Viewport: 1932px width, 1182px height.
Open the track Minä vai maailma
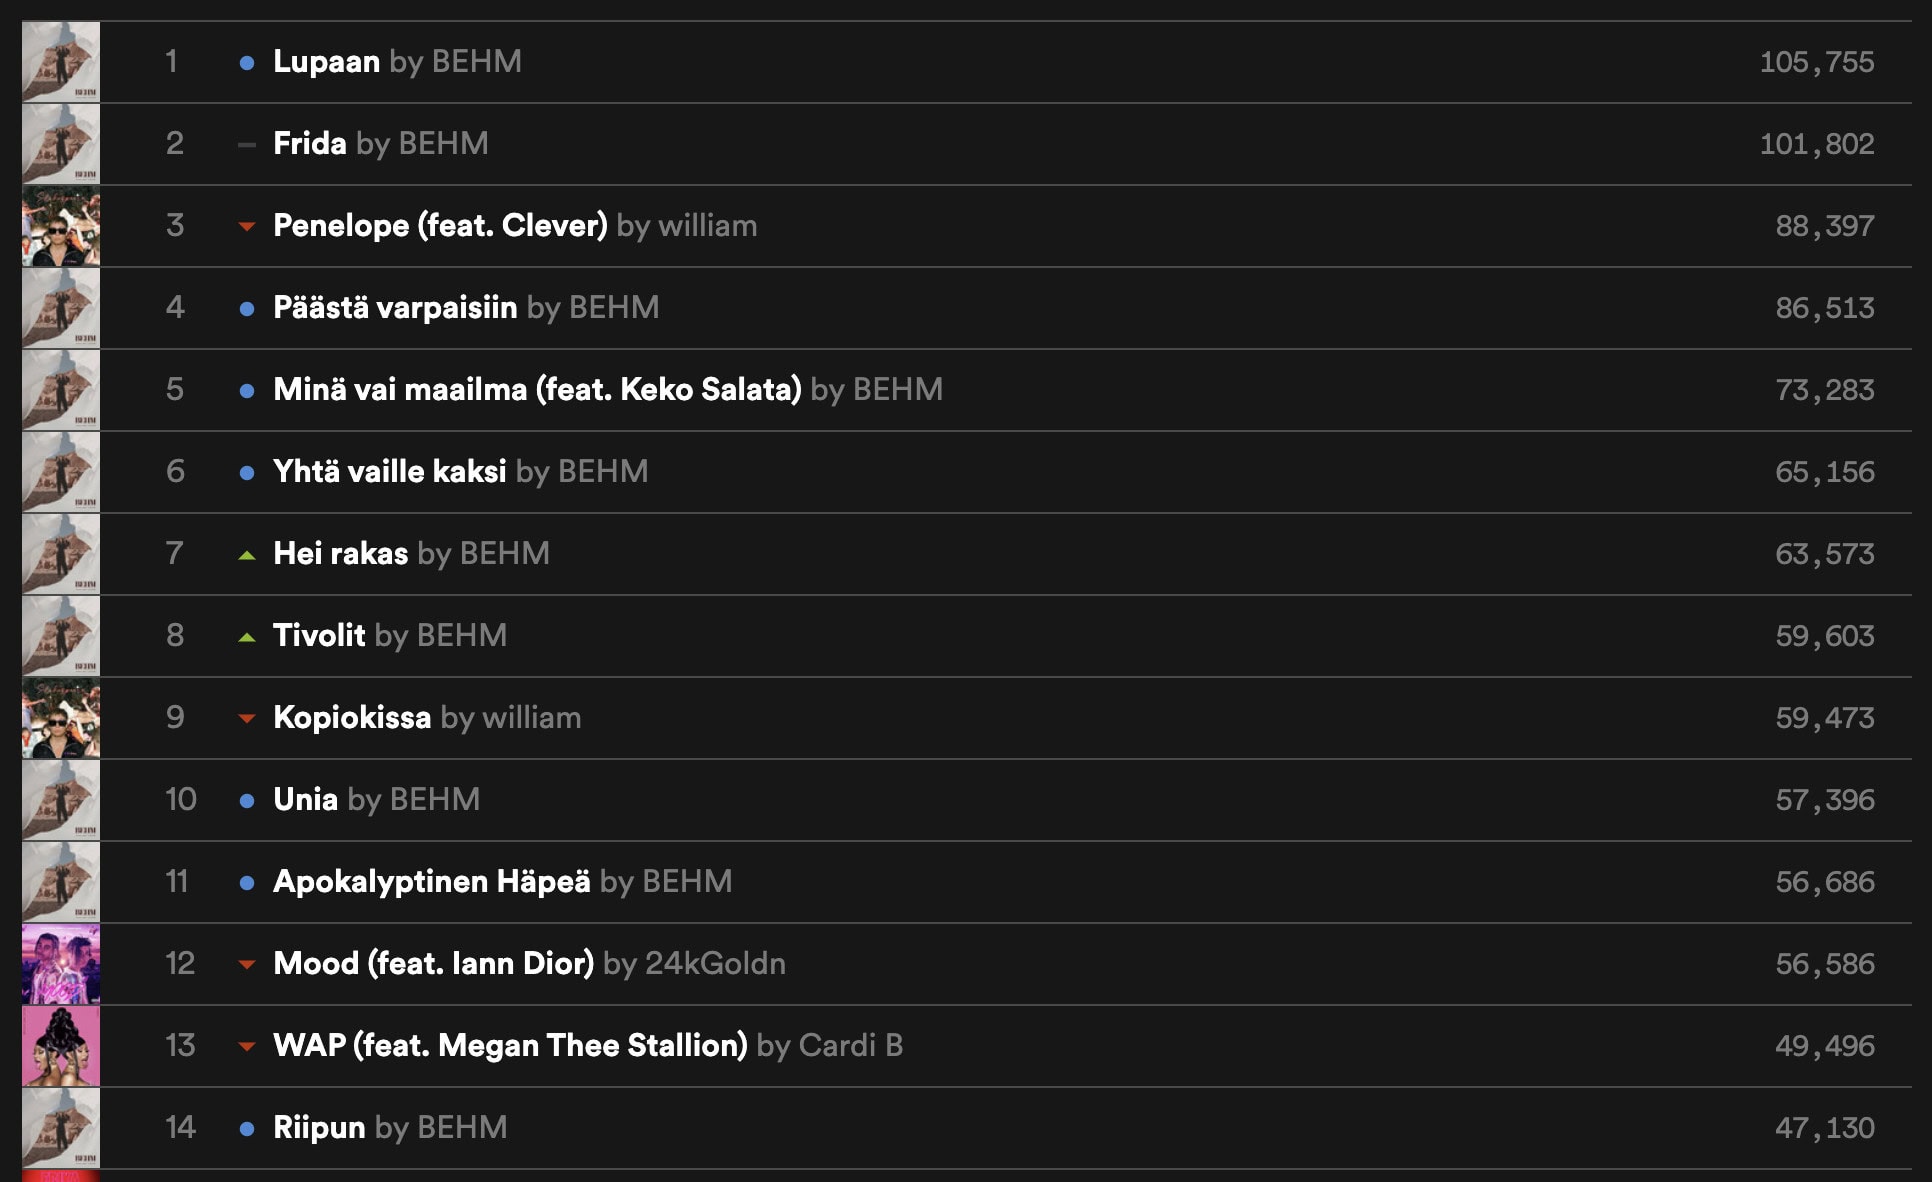537,389
